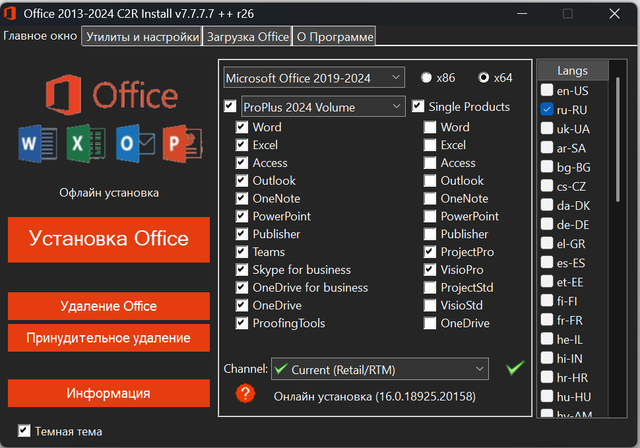The image size is (640, 448).
Task: Check the VisioStd checkbox
Action: [x=430, y=305]
